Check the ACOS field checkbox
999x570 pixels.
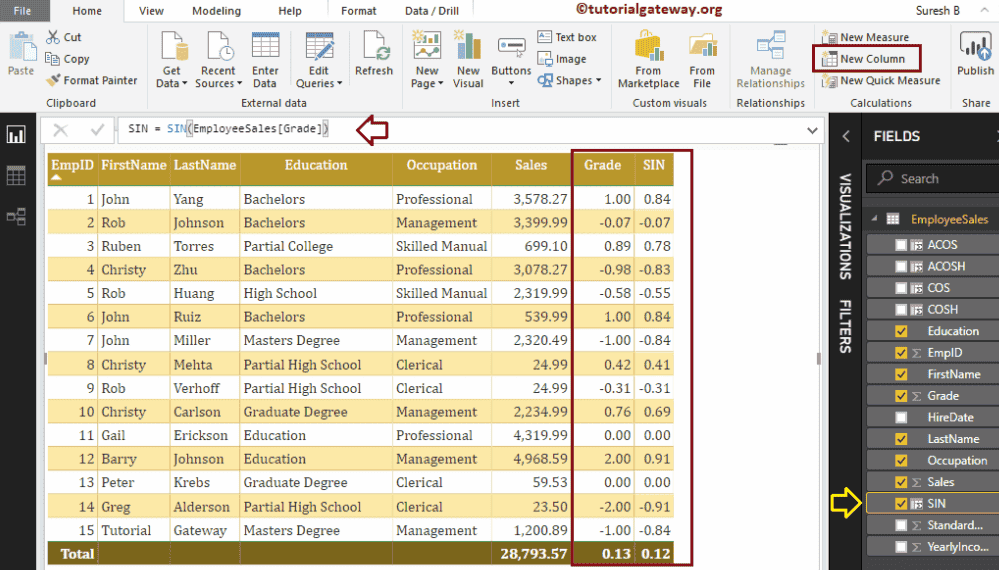(x=902, y=245)
